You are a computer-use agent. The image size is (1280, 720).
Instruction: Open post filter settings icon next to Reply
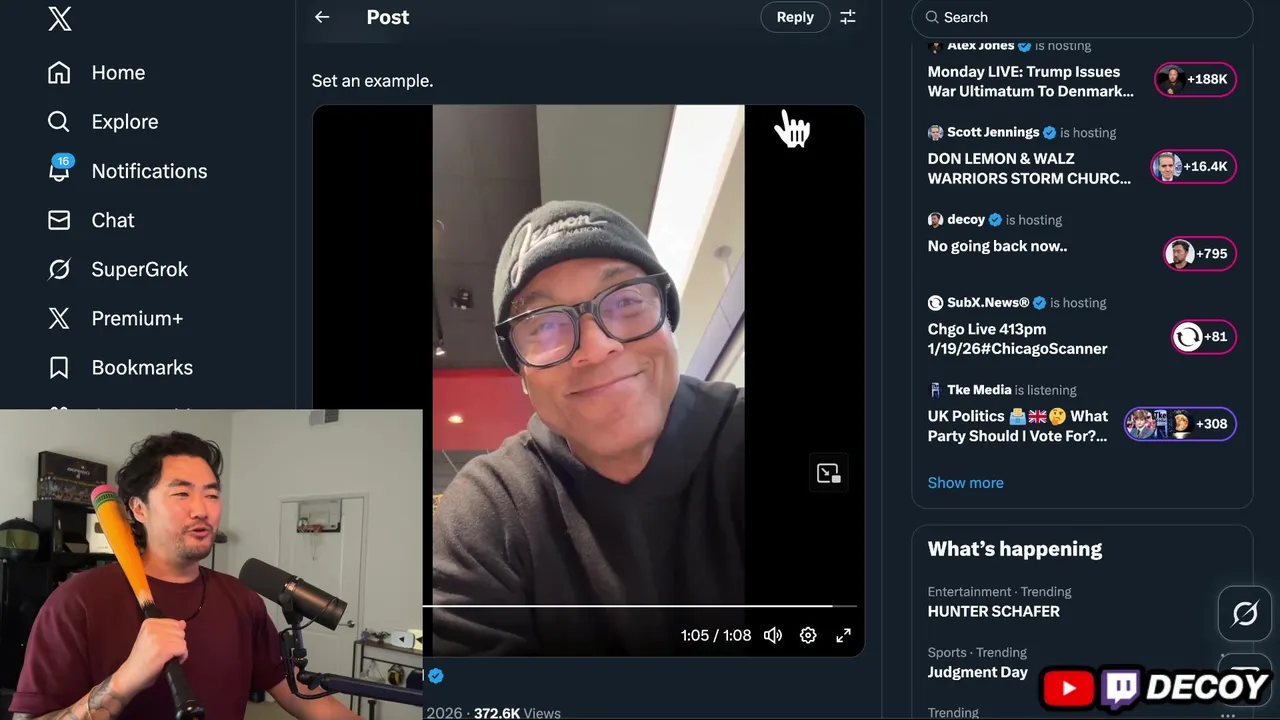(848, 17)
